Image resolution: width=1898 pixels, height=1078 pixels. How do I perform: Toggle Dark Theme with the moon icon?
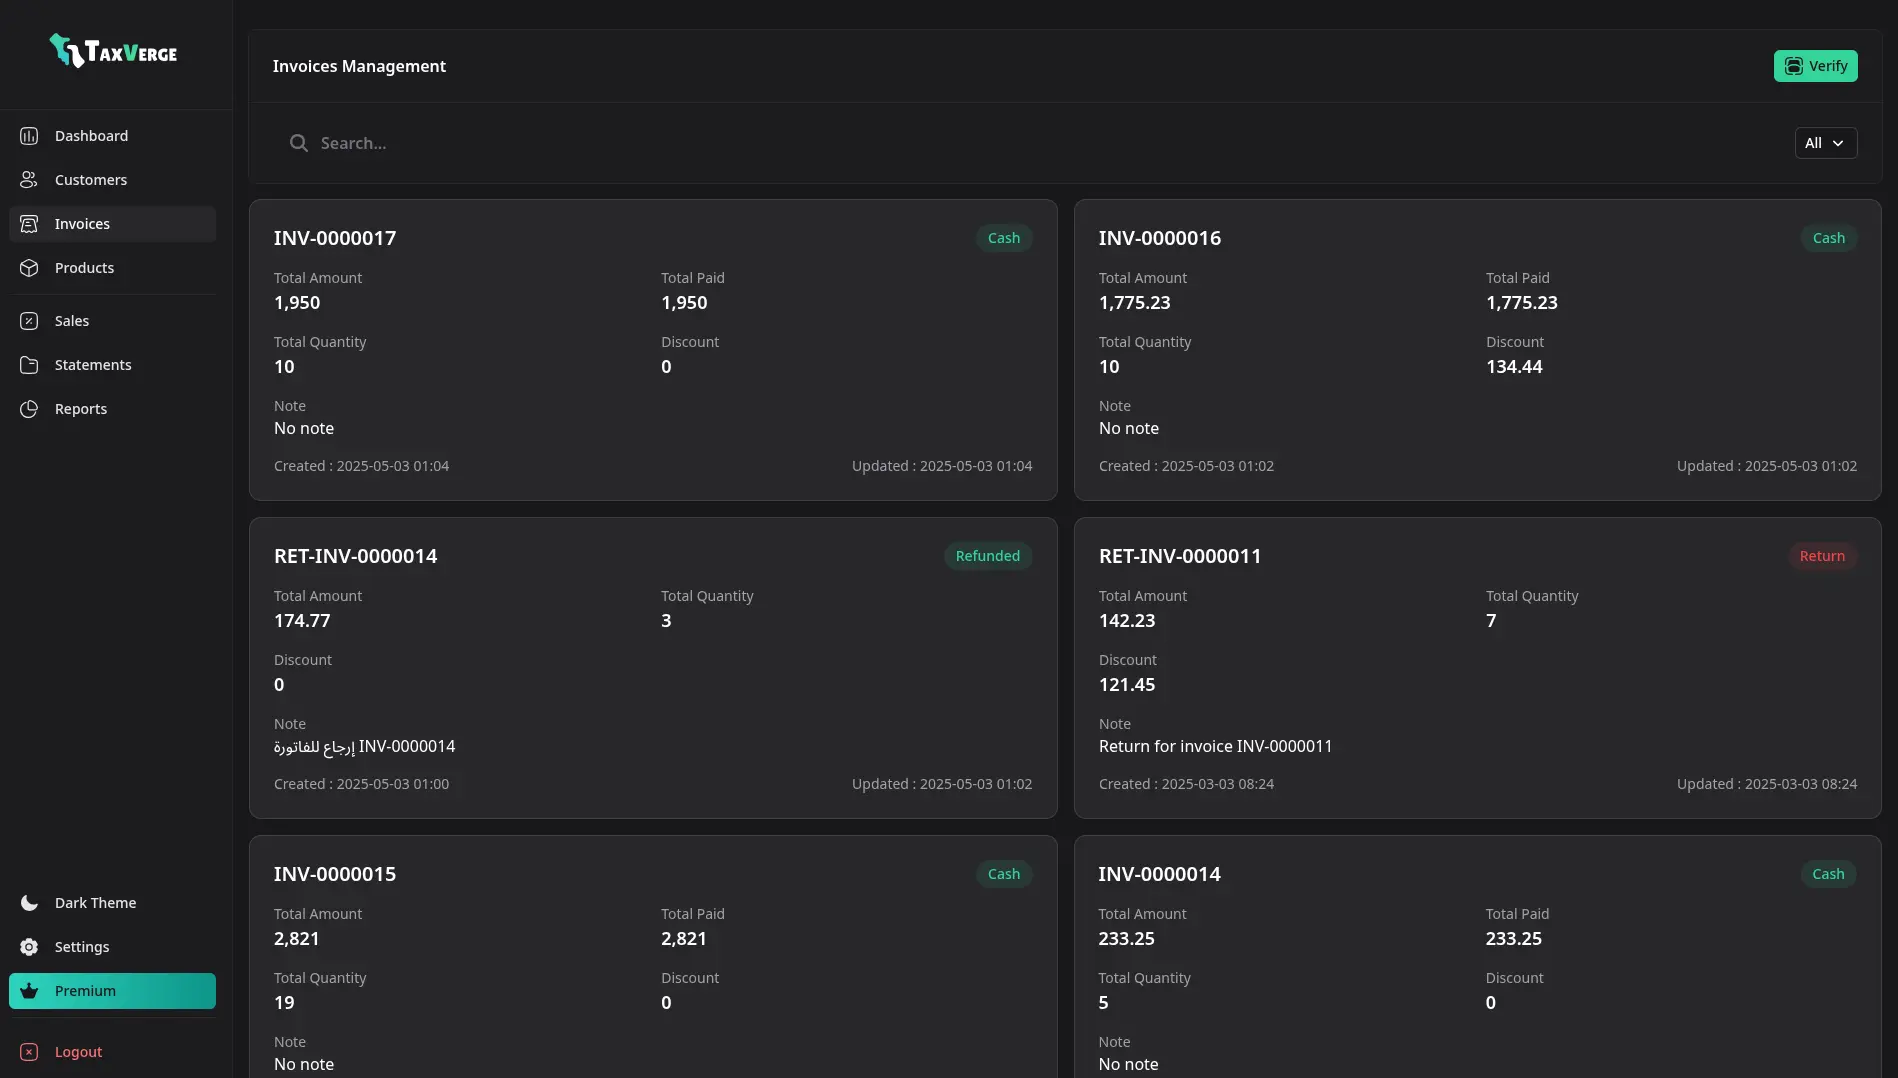28,902
